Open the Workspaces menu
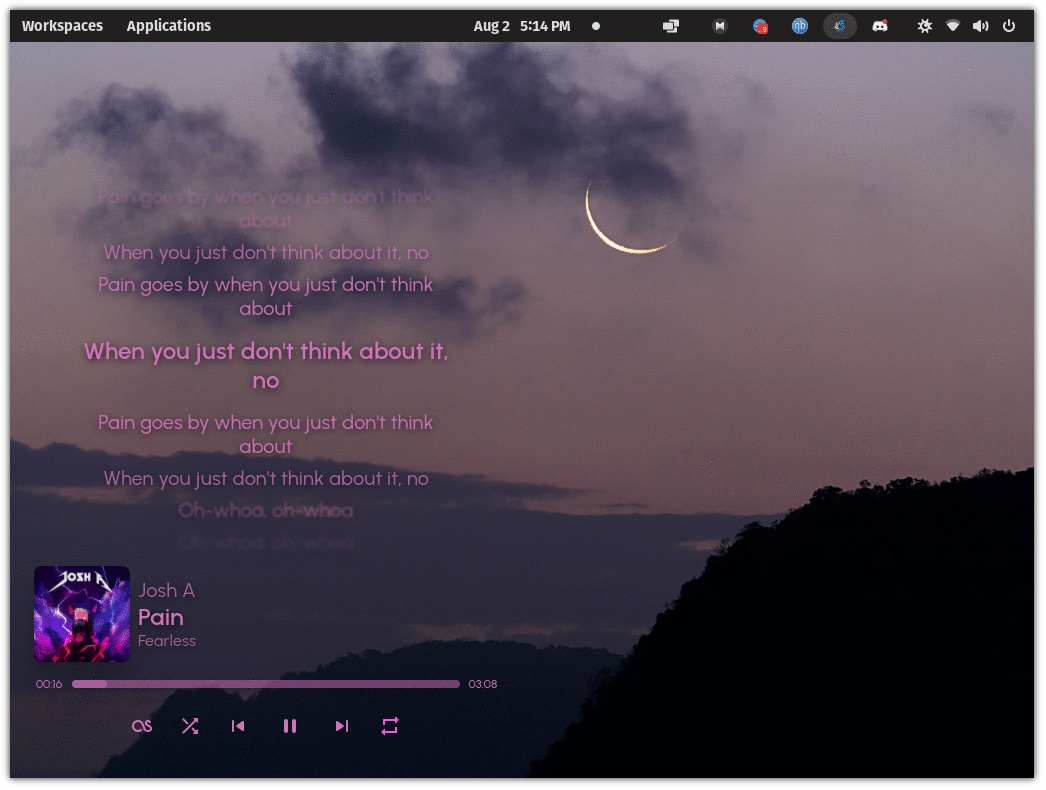Screen dimensions: 1046x790 point(62,25)
